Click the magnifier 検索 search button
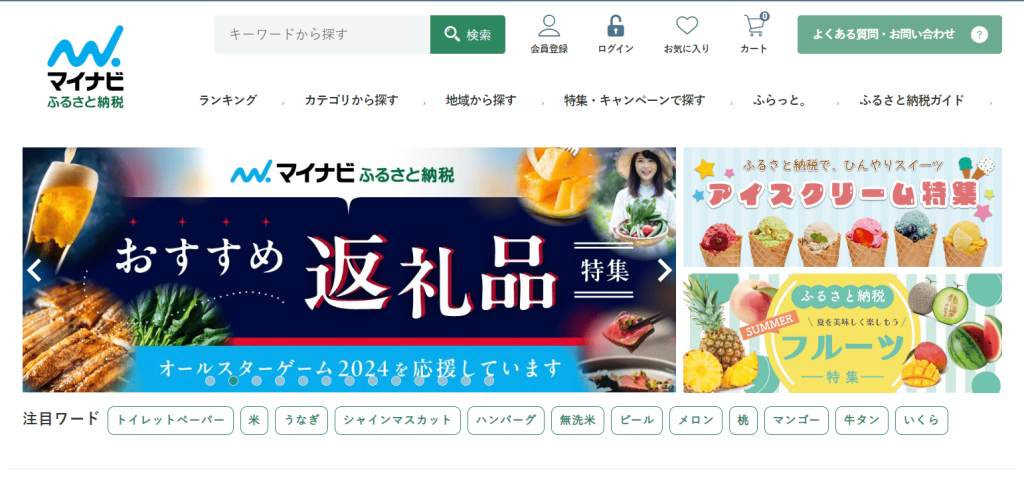The height and width of the screenshot is (486, 1024). coord(468,35)
